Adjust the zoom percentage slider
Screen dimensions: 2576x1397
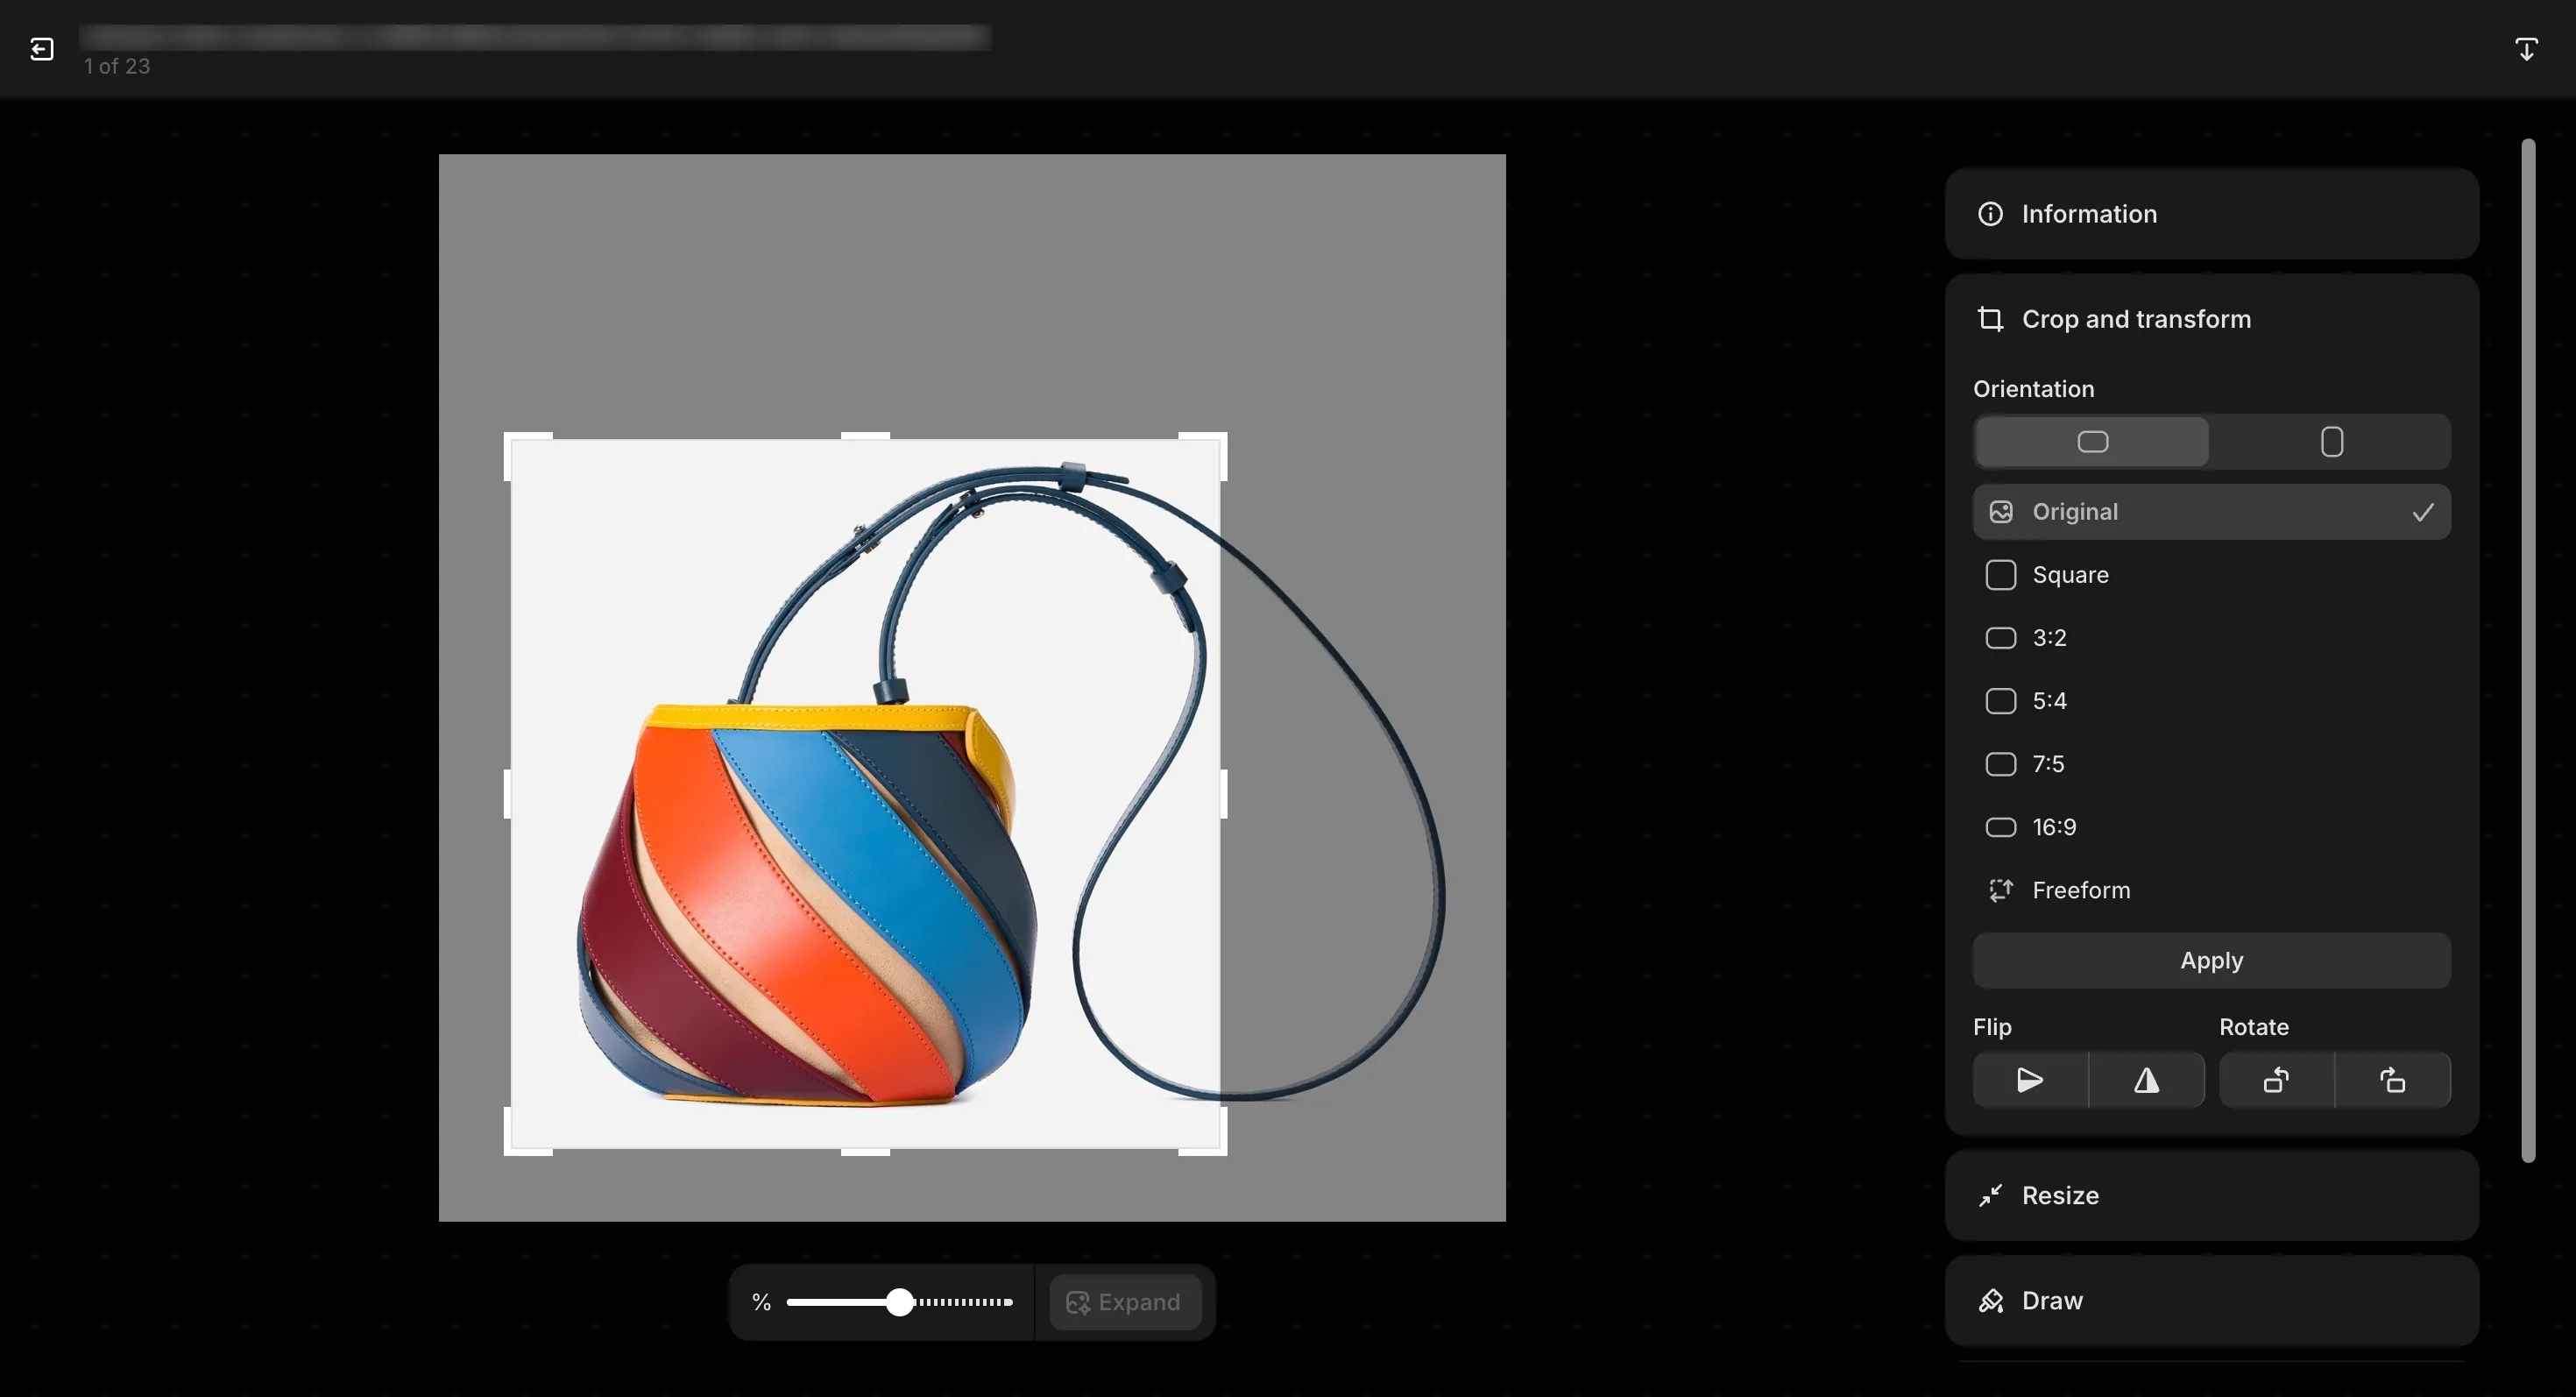899,1302
